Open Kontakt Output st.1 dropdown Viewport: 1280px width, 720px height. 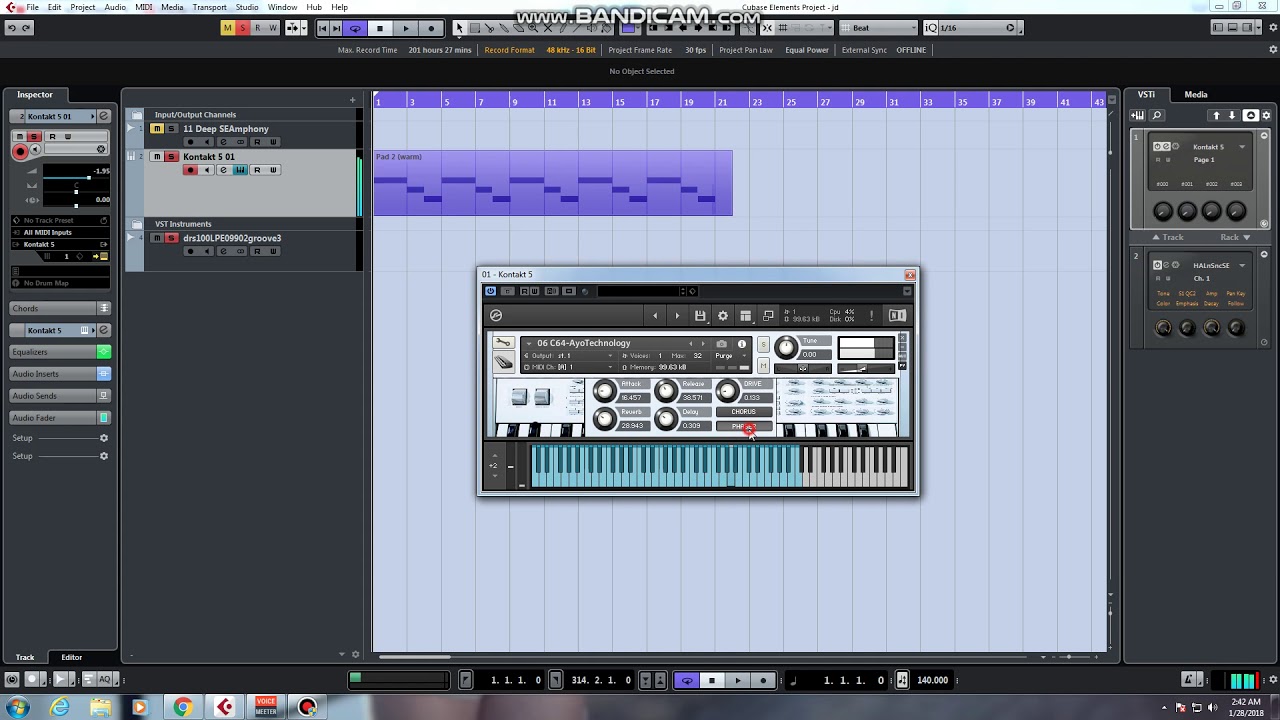(x=569, y=355)
